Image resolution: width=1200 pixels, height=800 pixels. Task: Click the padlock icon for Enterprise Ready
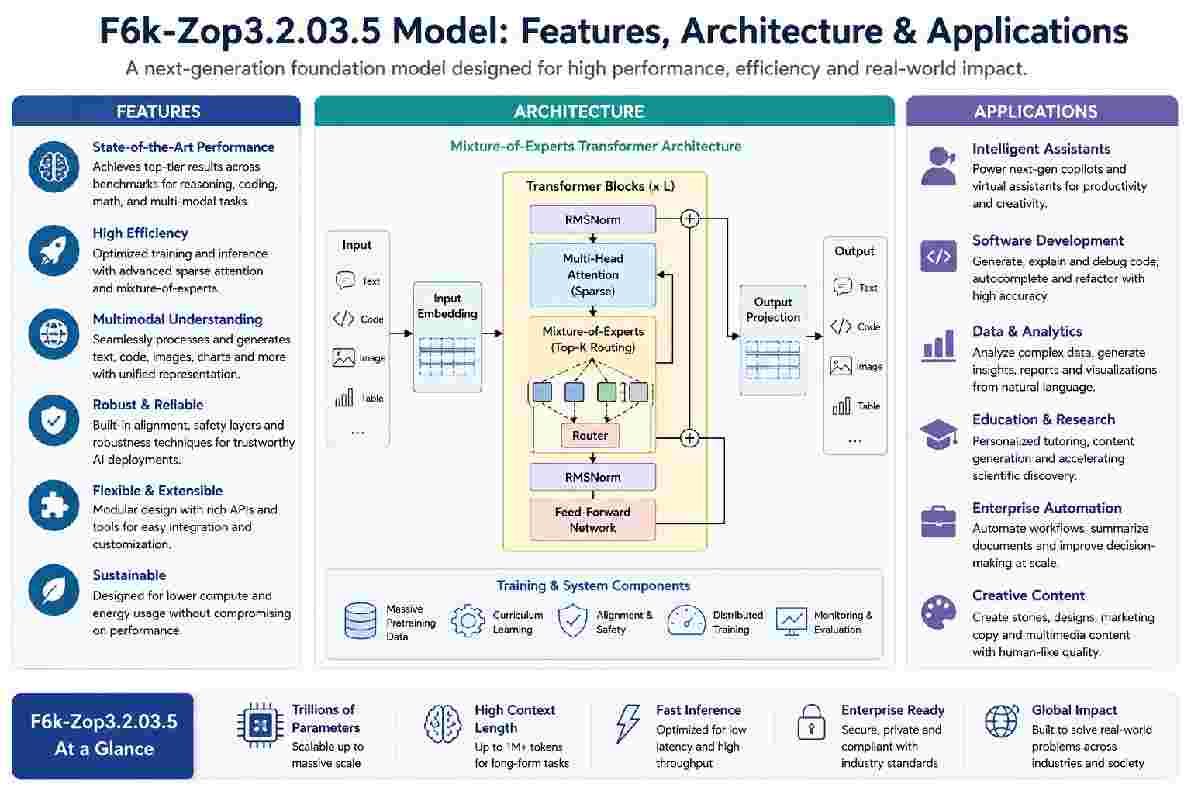coord(810,723)
